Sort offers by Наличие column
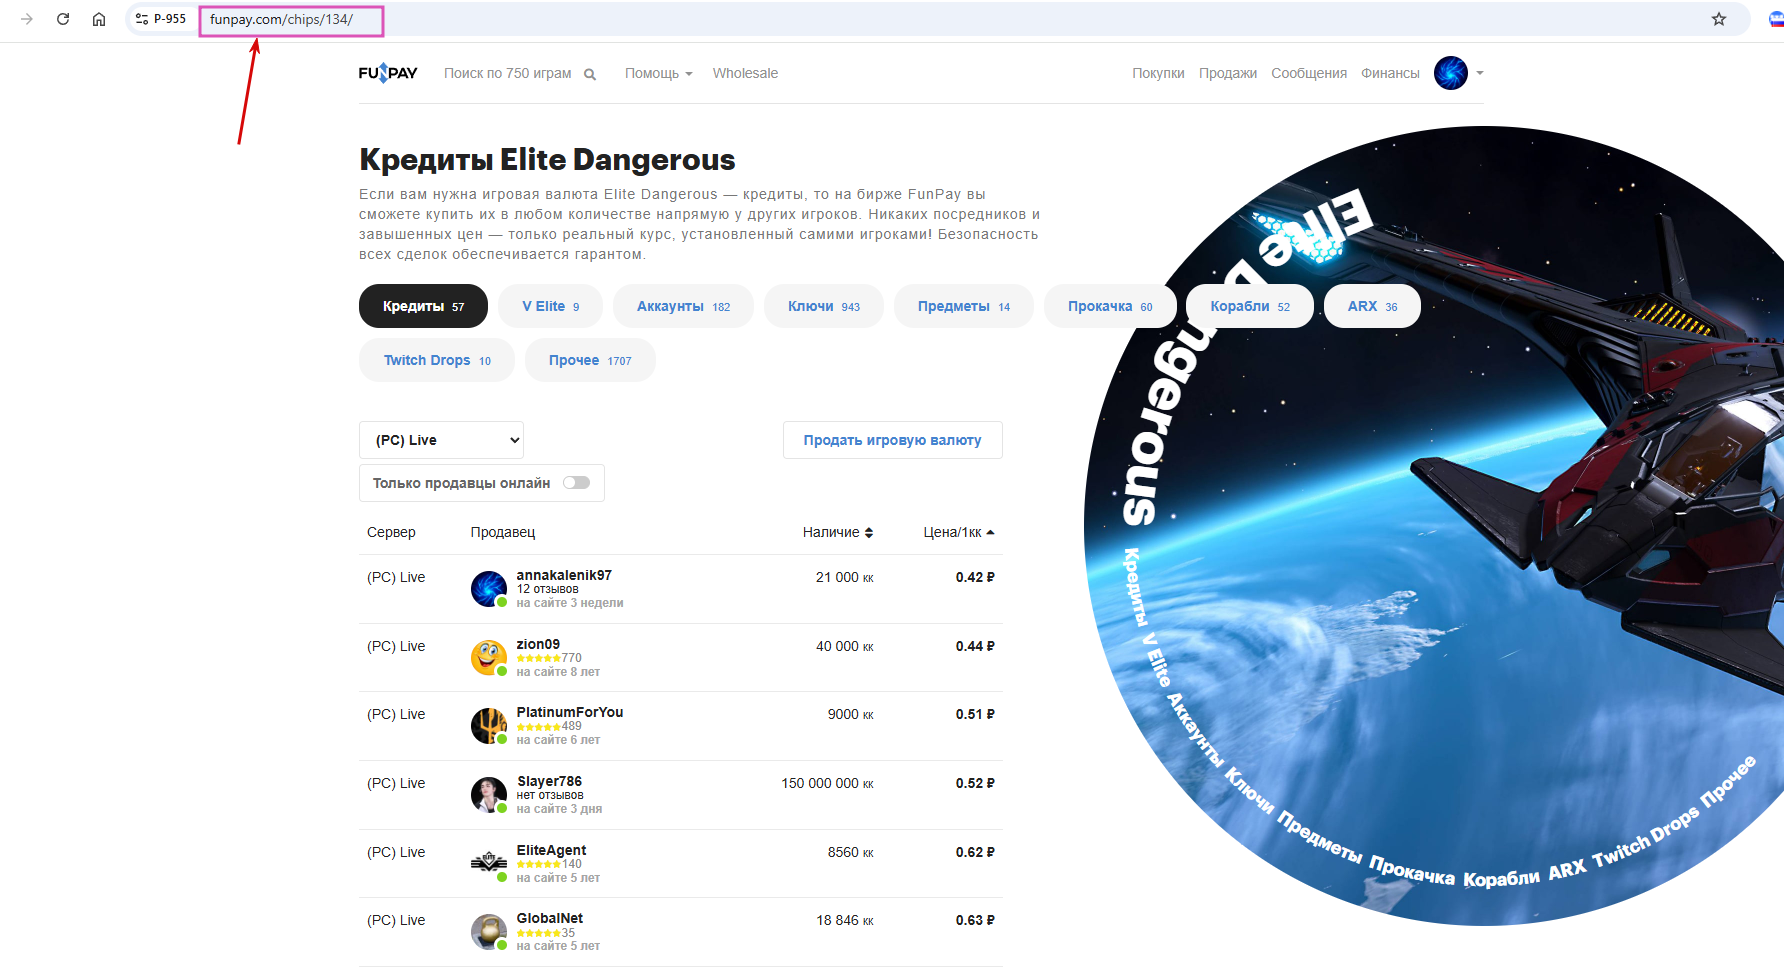The image size is (1784, 975). (x=838, y=533)
